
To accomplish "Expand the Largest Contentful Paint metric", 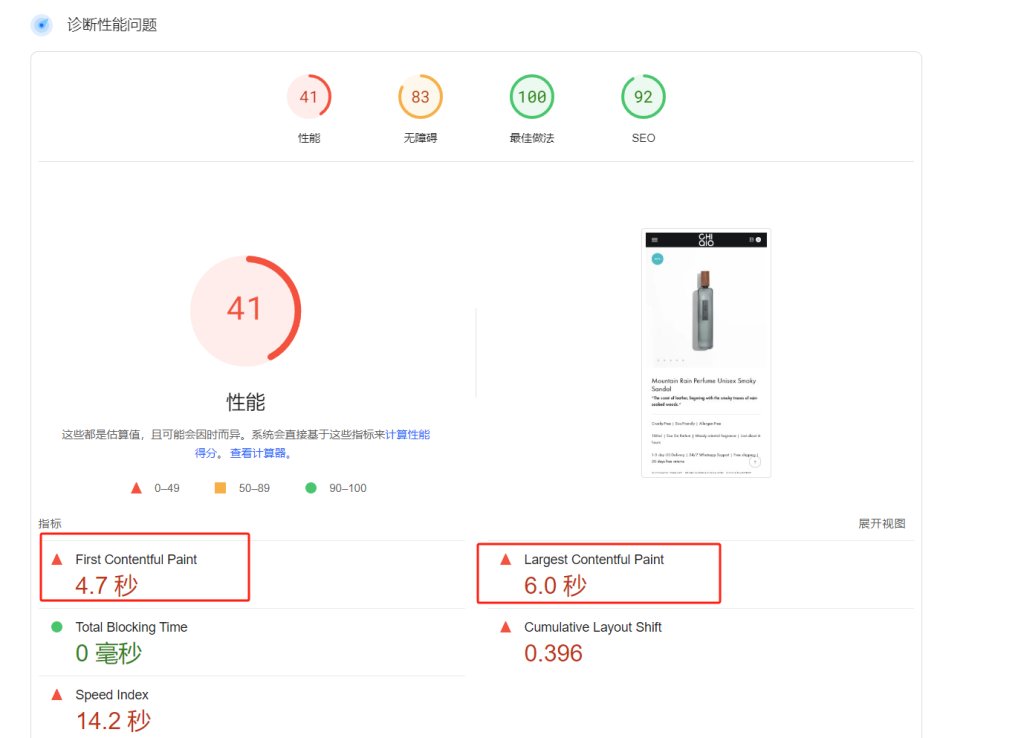I will [593, 560].
